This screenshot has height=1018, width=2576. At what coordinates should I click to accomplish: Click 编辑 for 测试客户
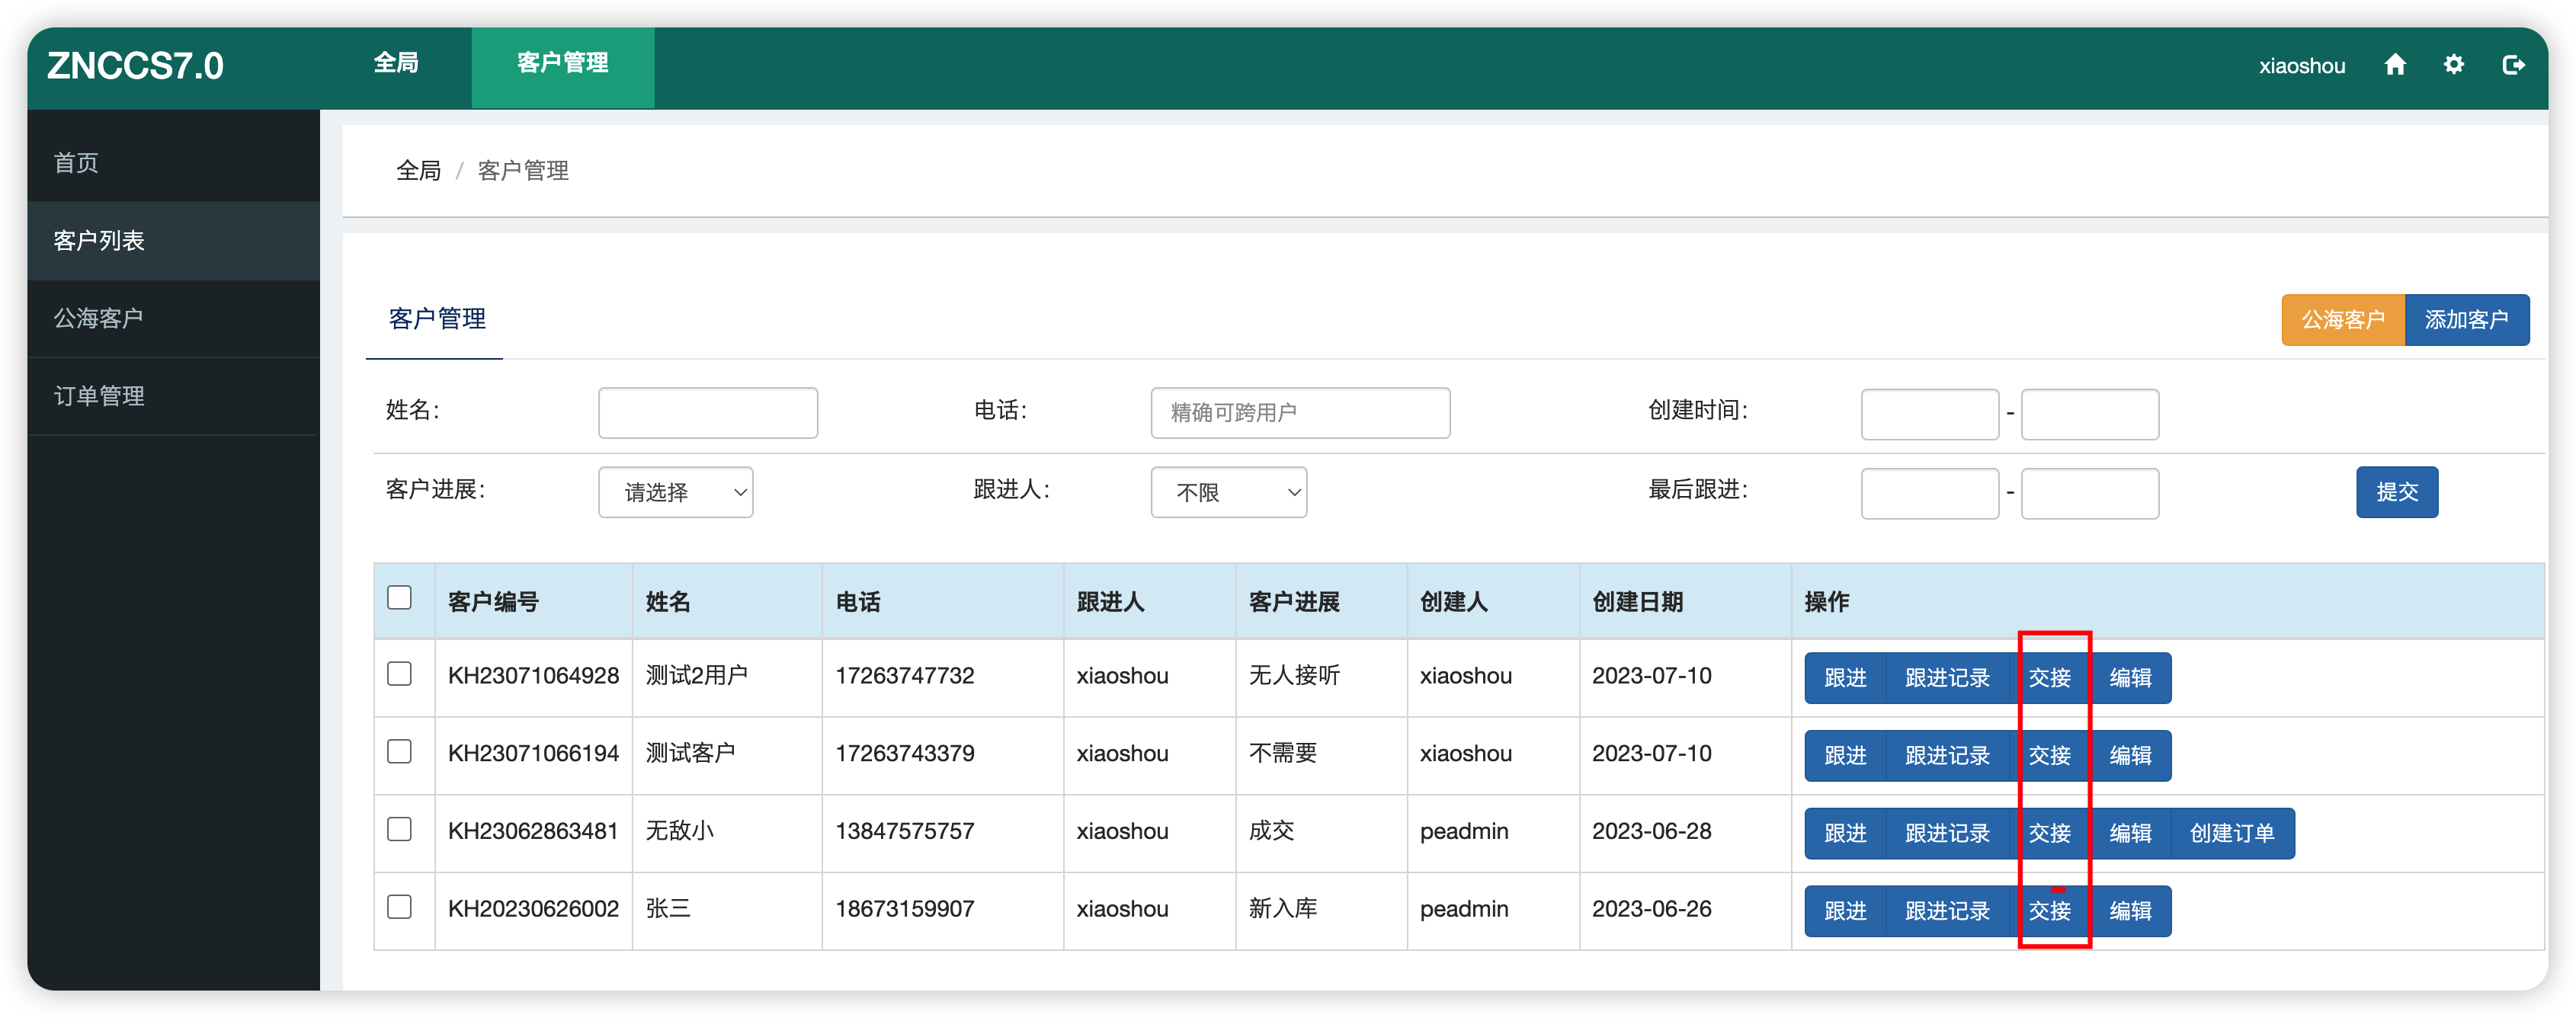coord(2130,755)
